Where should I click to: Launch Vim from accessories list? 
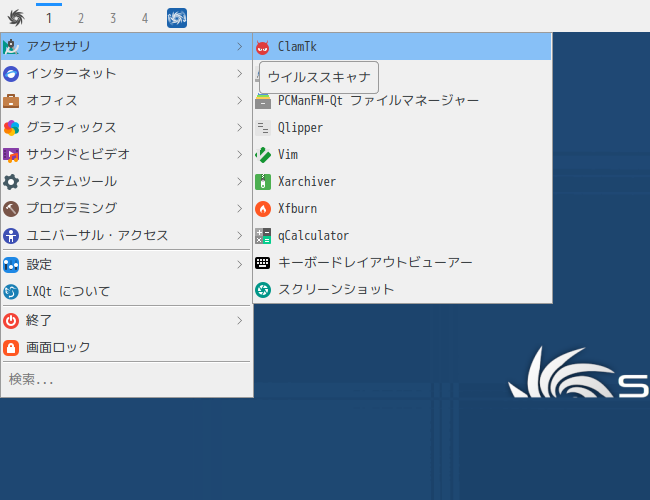pos(402,155)
